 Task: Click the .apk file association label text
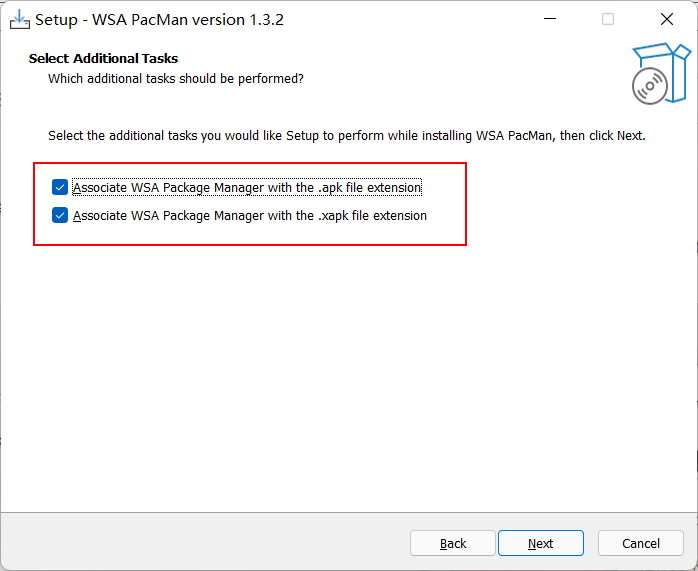pyautogui.click(x=247, y=187)
